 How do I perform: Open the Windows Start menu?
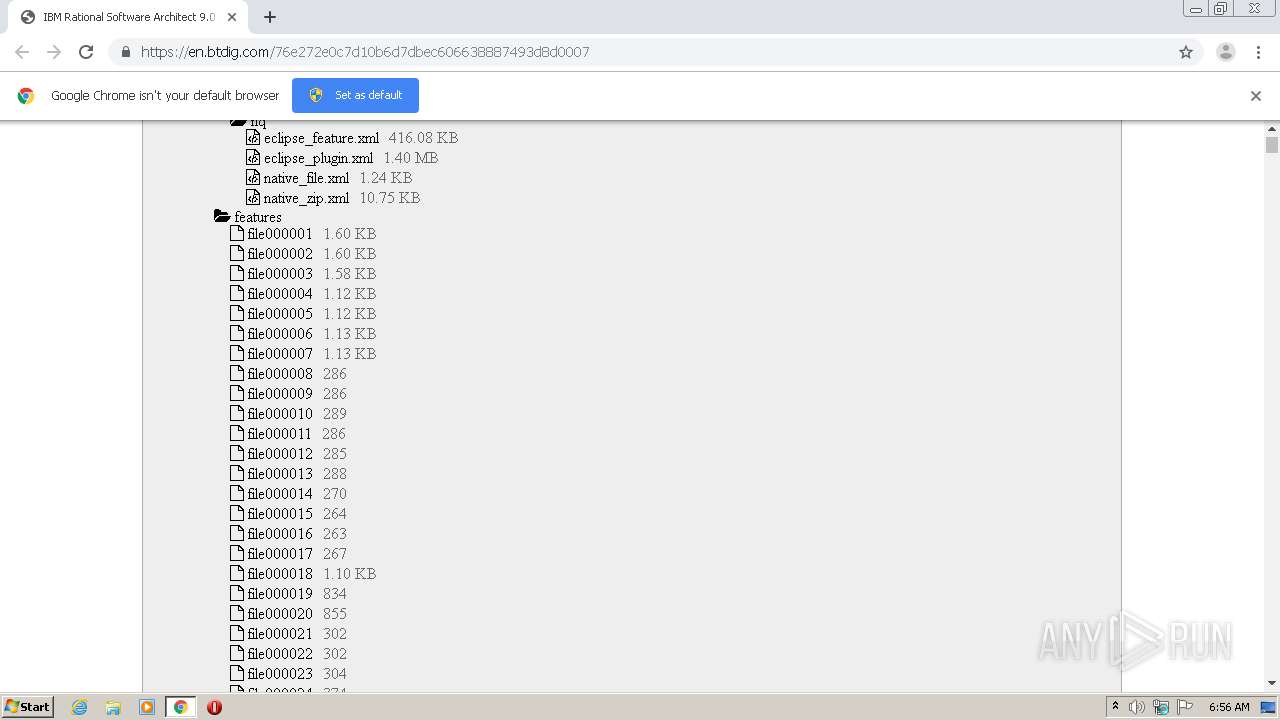(x=27, y=707)
